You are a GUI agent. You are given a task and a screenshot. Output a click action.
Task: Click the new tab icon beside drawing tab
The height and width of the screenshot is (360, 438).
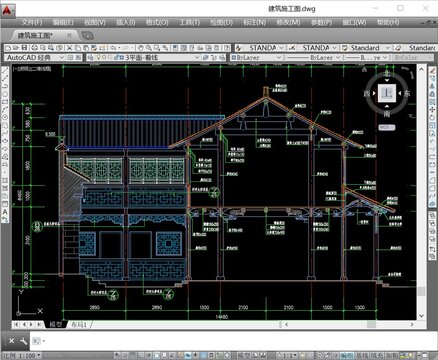pyautogui.click(x=87, y=35)
